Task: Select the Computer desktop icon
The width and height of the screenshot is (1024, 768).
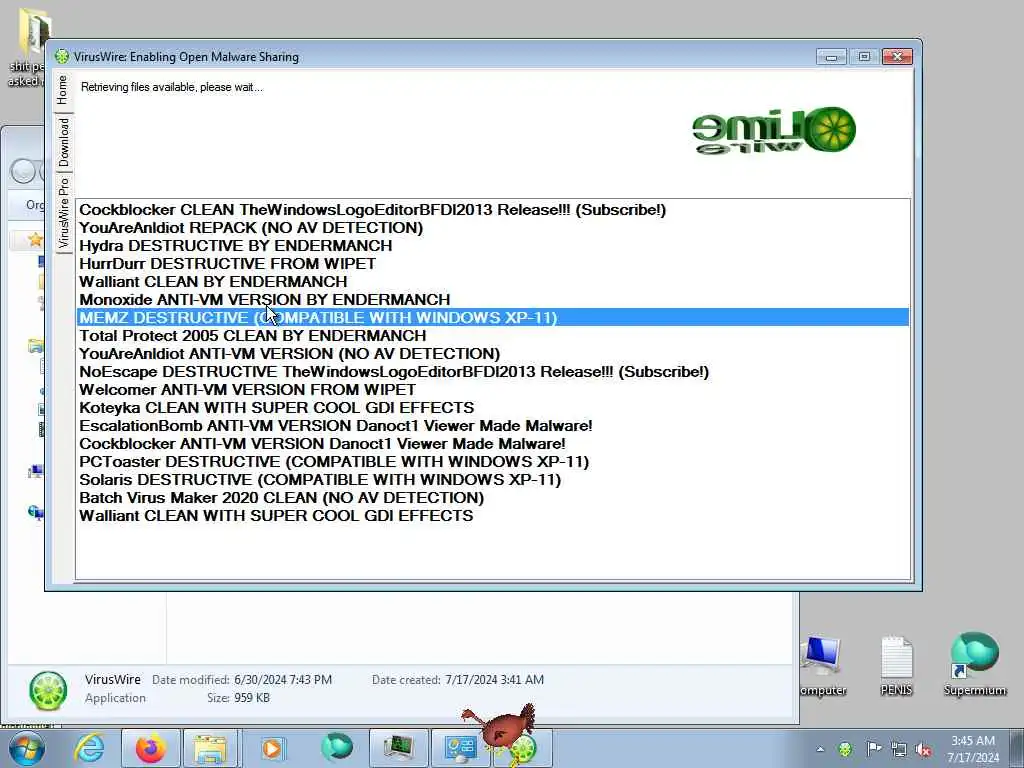Action: (822, 665)
